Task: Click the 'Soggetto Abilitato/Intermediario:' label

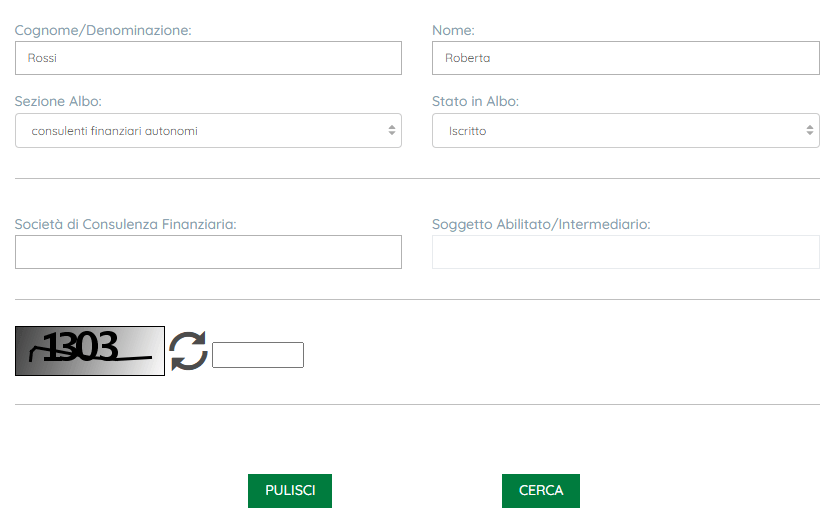Action: point(541,225)
